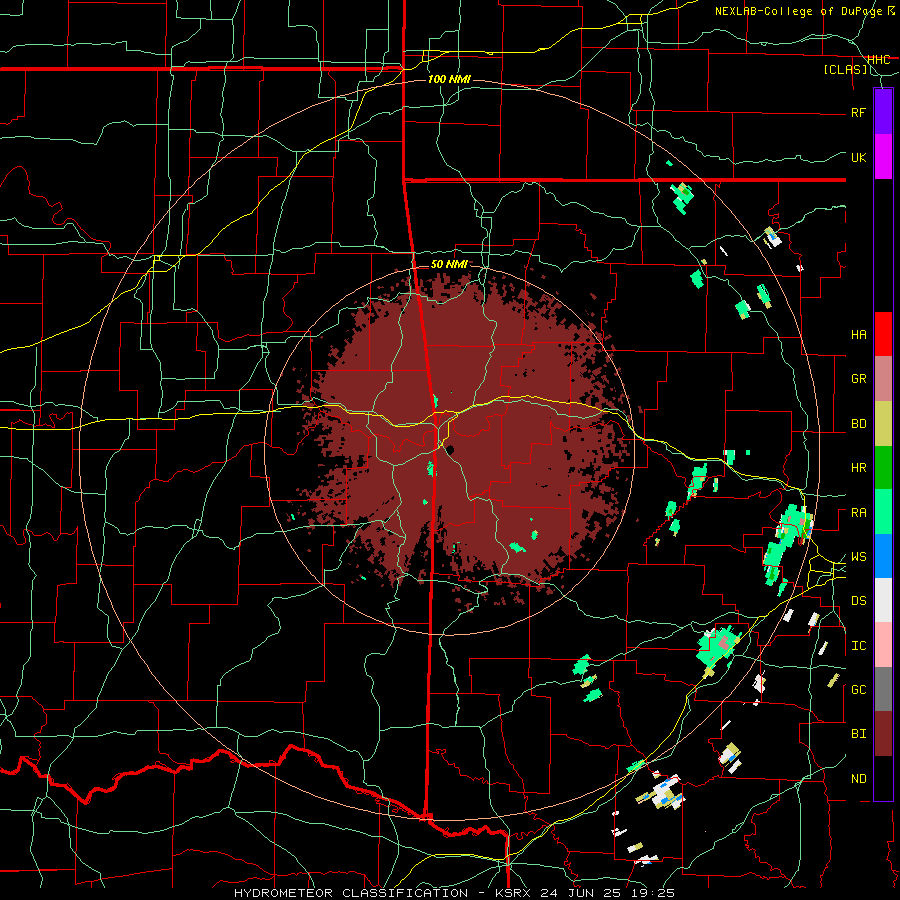Image resolution: width=900 pixels, height=900 pixels.
Task: Click the HHC product code label
Action: (878, 60)
